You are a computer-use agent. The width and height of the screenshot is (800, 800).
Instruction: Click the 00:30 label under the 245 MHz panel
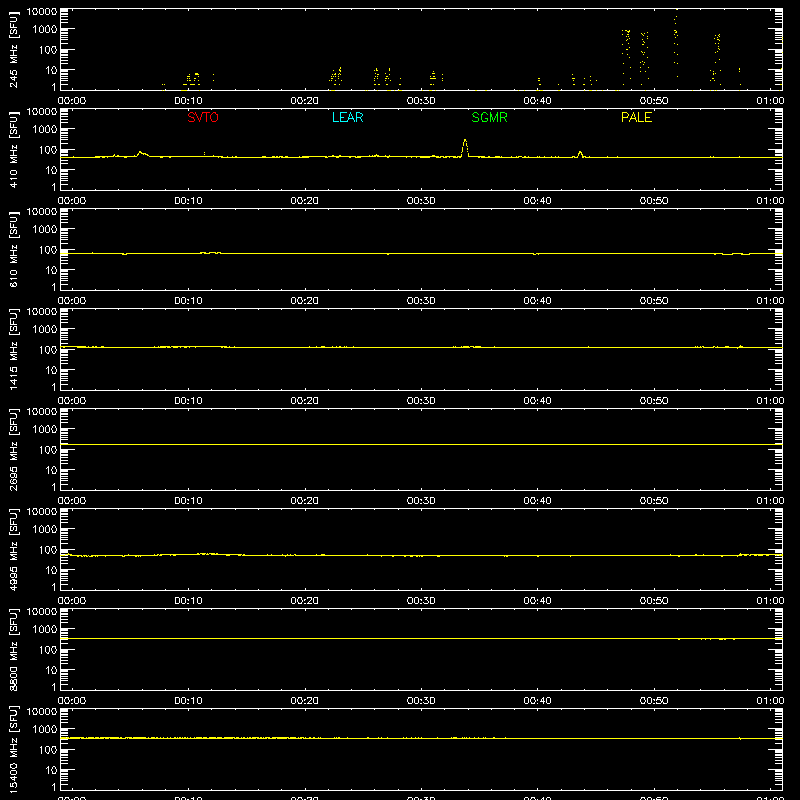point(421,101)
